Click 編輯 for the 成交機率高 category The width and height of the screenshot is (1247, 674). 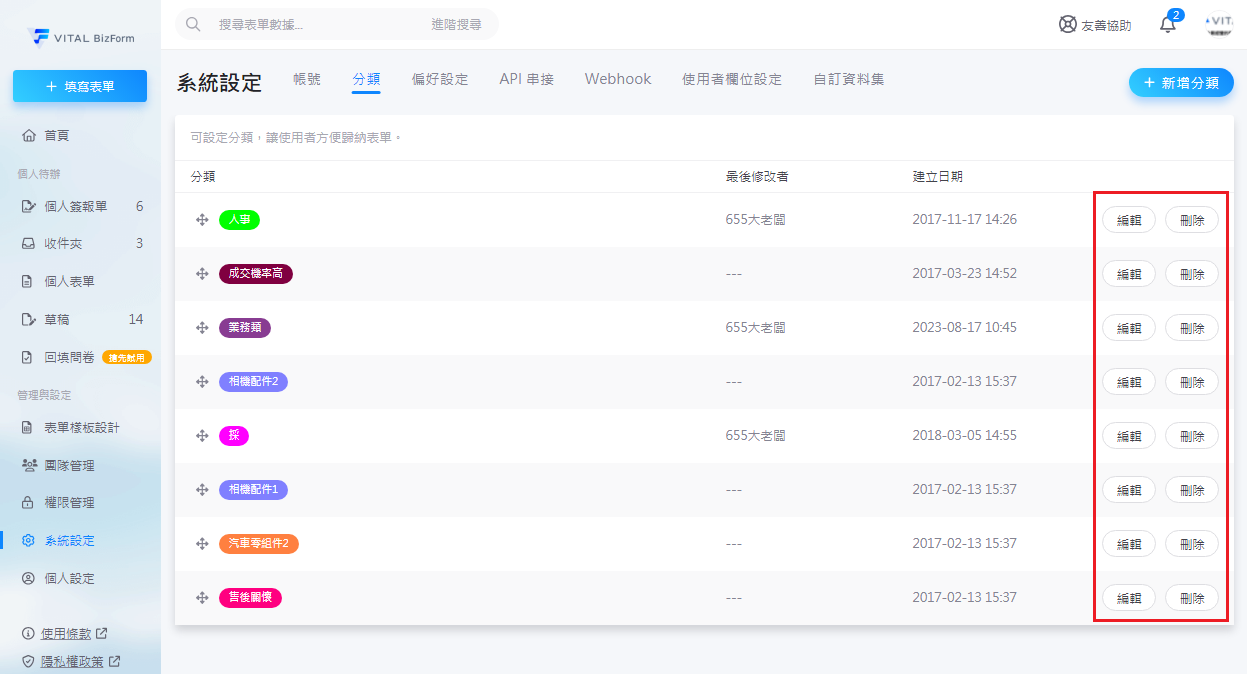pos(1128,274)
